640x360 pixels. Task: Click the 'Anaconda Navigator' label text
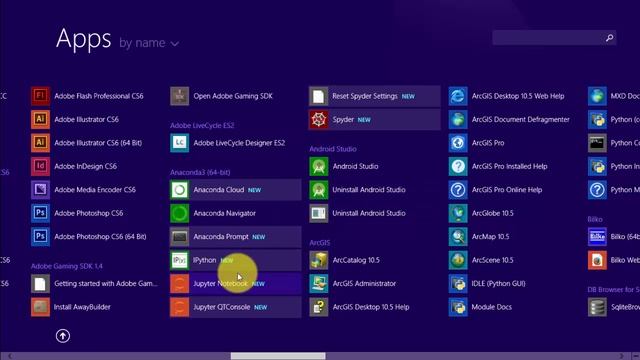tap(224, 213)
